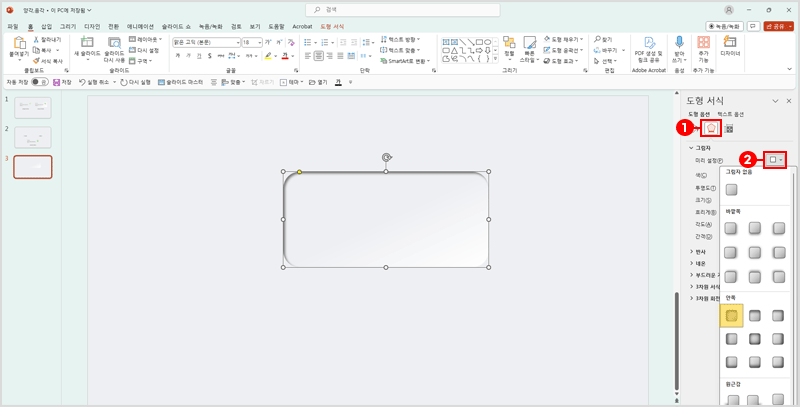Select the 'No Shadow' (그림자 없음) preset

click(x=733, y=189)
